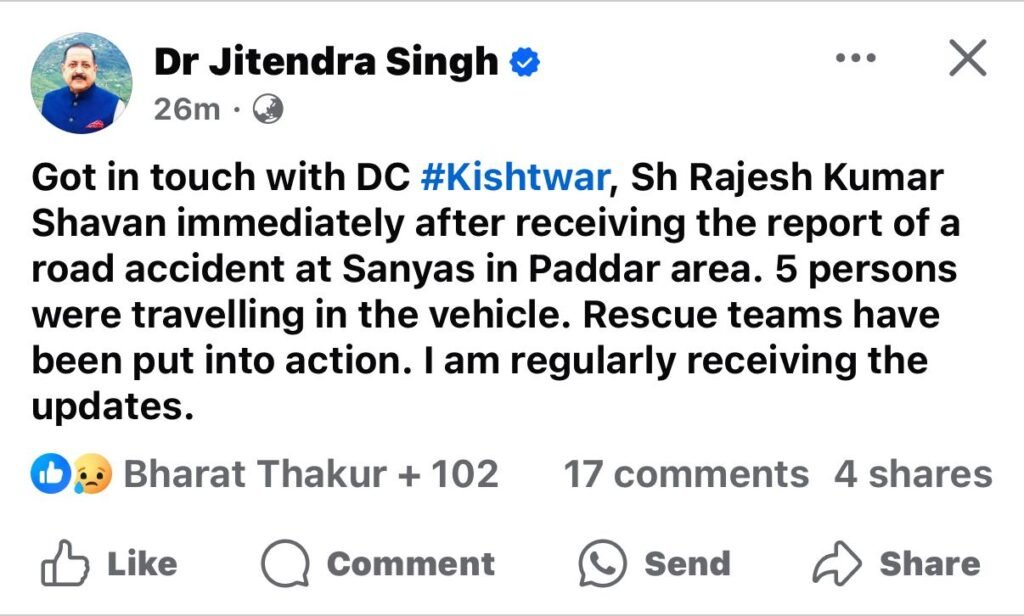Click the blue thumbs-up reaction emoji
1024x616 pixels.
click(x=53, y=474)
